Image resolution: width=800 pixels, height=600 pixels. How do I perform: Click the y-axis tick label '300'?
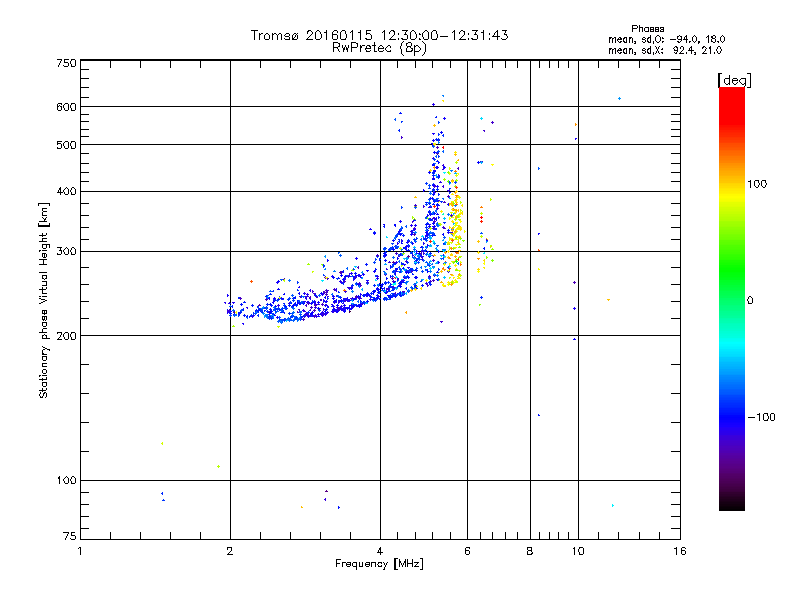(66, 252)
